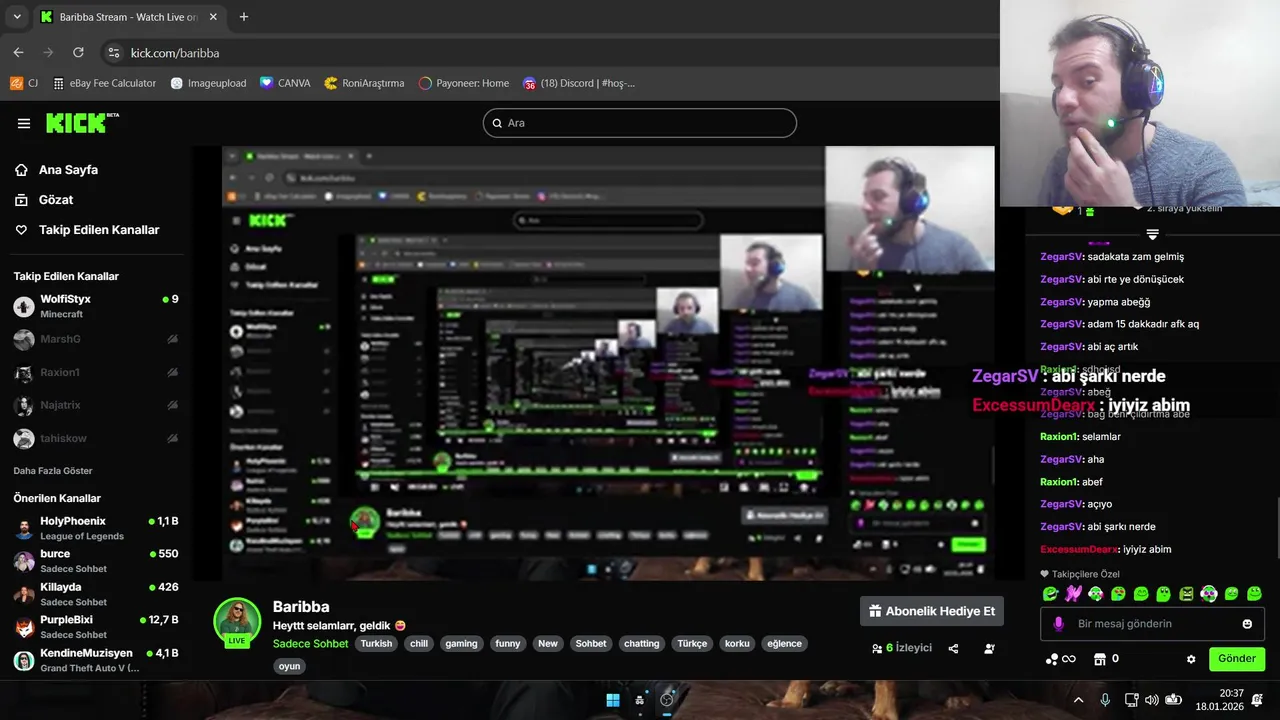Click the taskbar microphone tray icon

[1105, 700]
